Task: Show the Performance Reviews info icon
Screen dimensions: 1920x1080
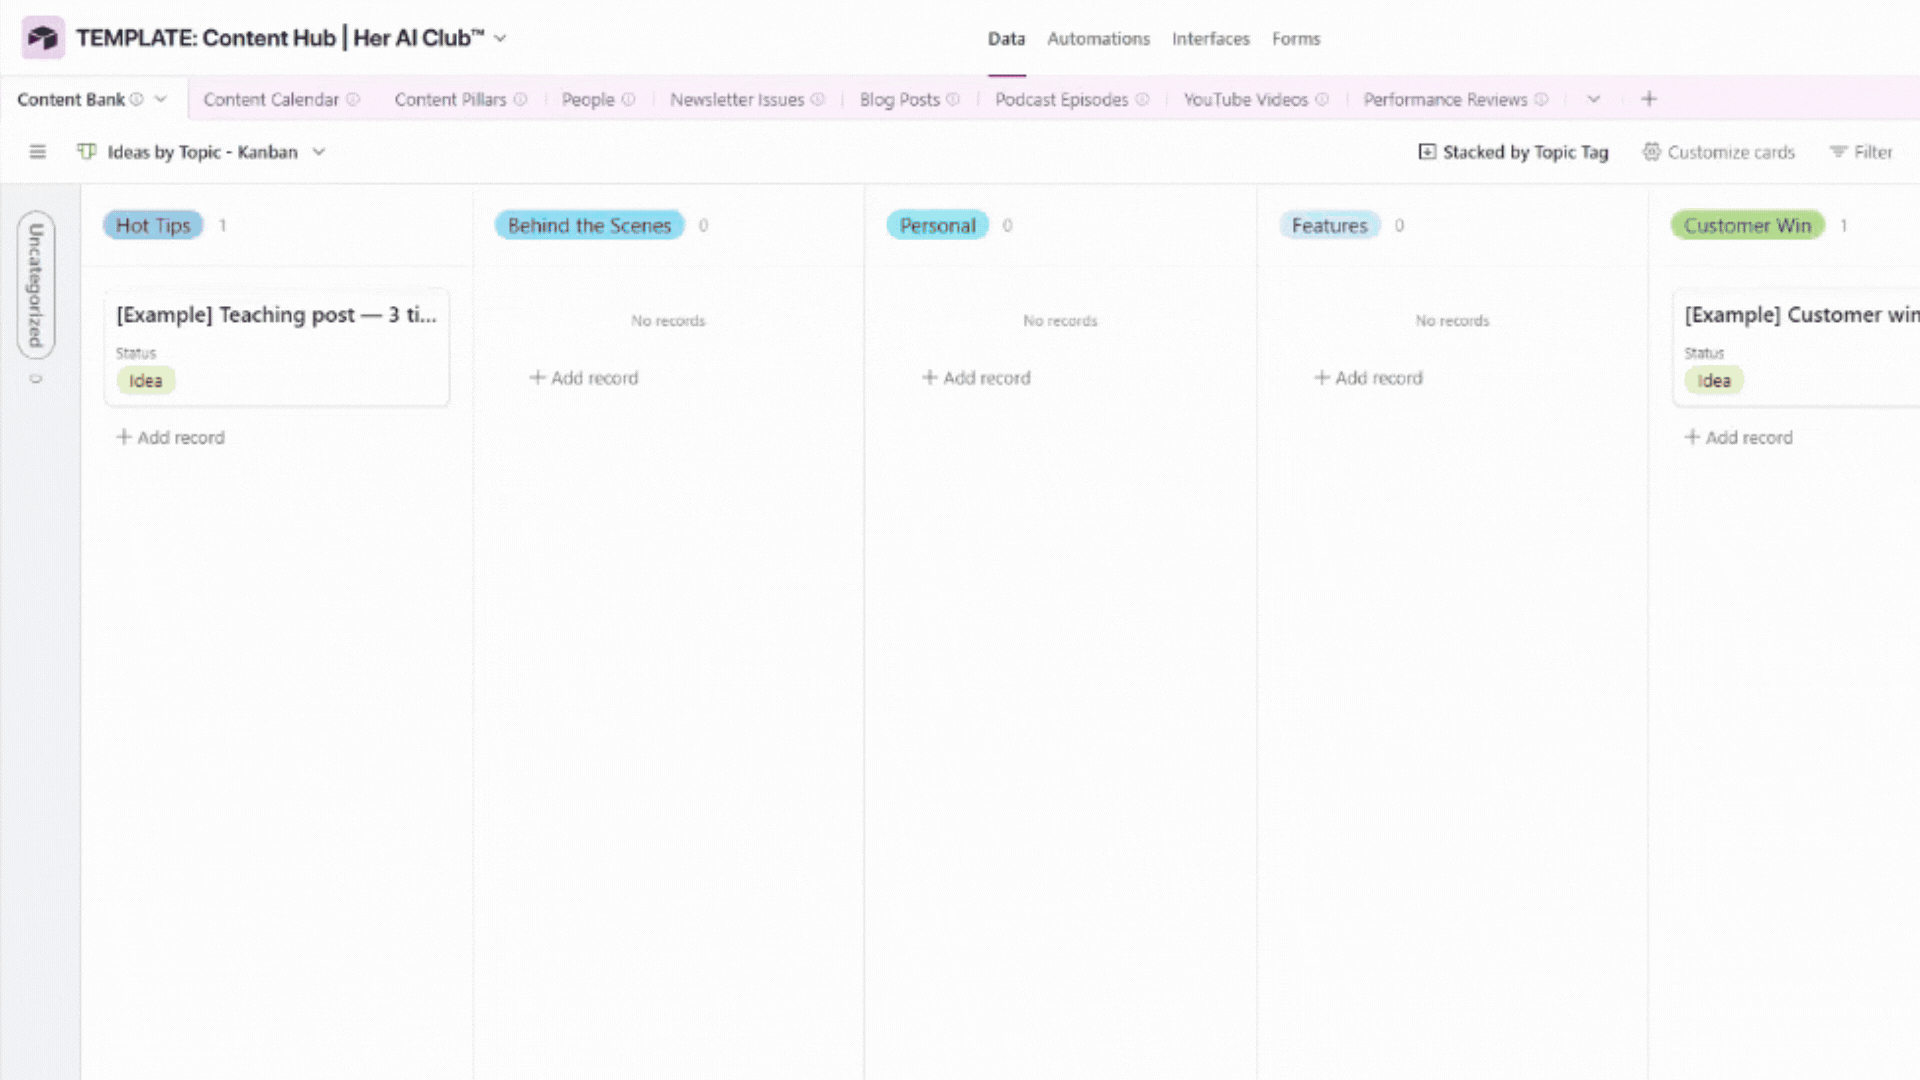Action: pos(1541,99)
